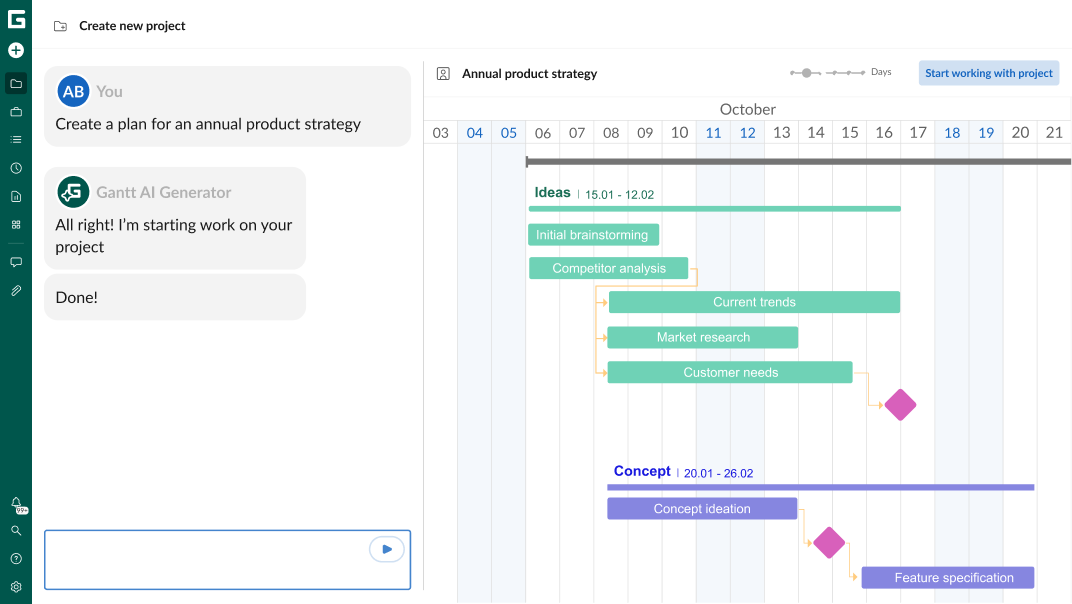The image size is (1072, 604).
Task: Click the Ideas group title
Action: point(552,192)
